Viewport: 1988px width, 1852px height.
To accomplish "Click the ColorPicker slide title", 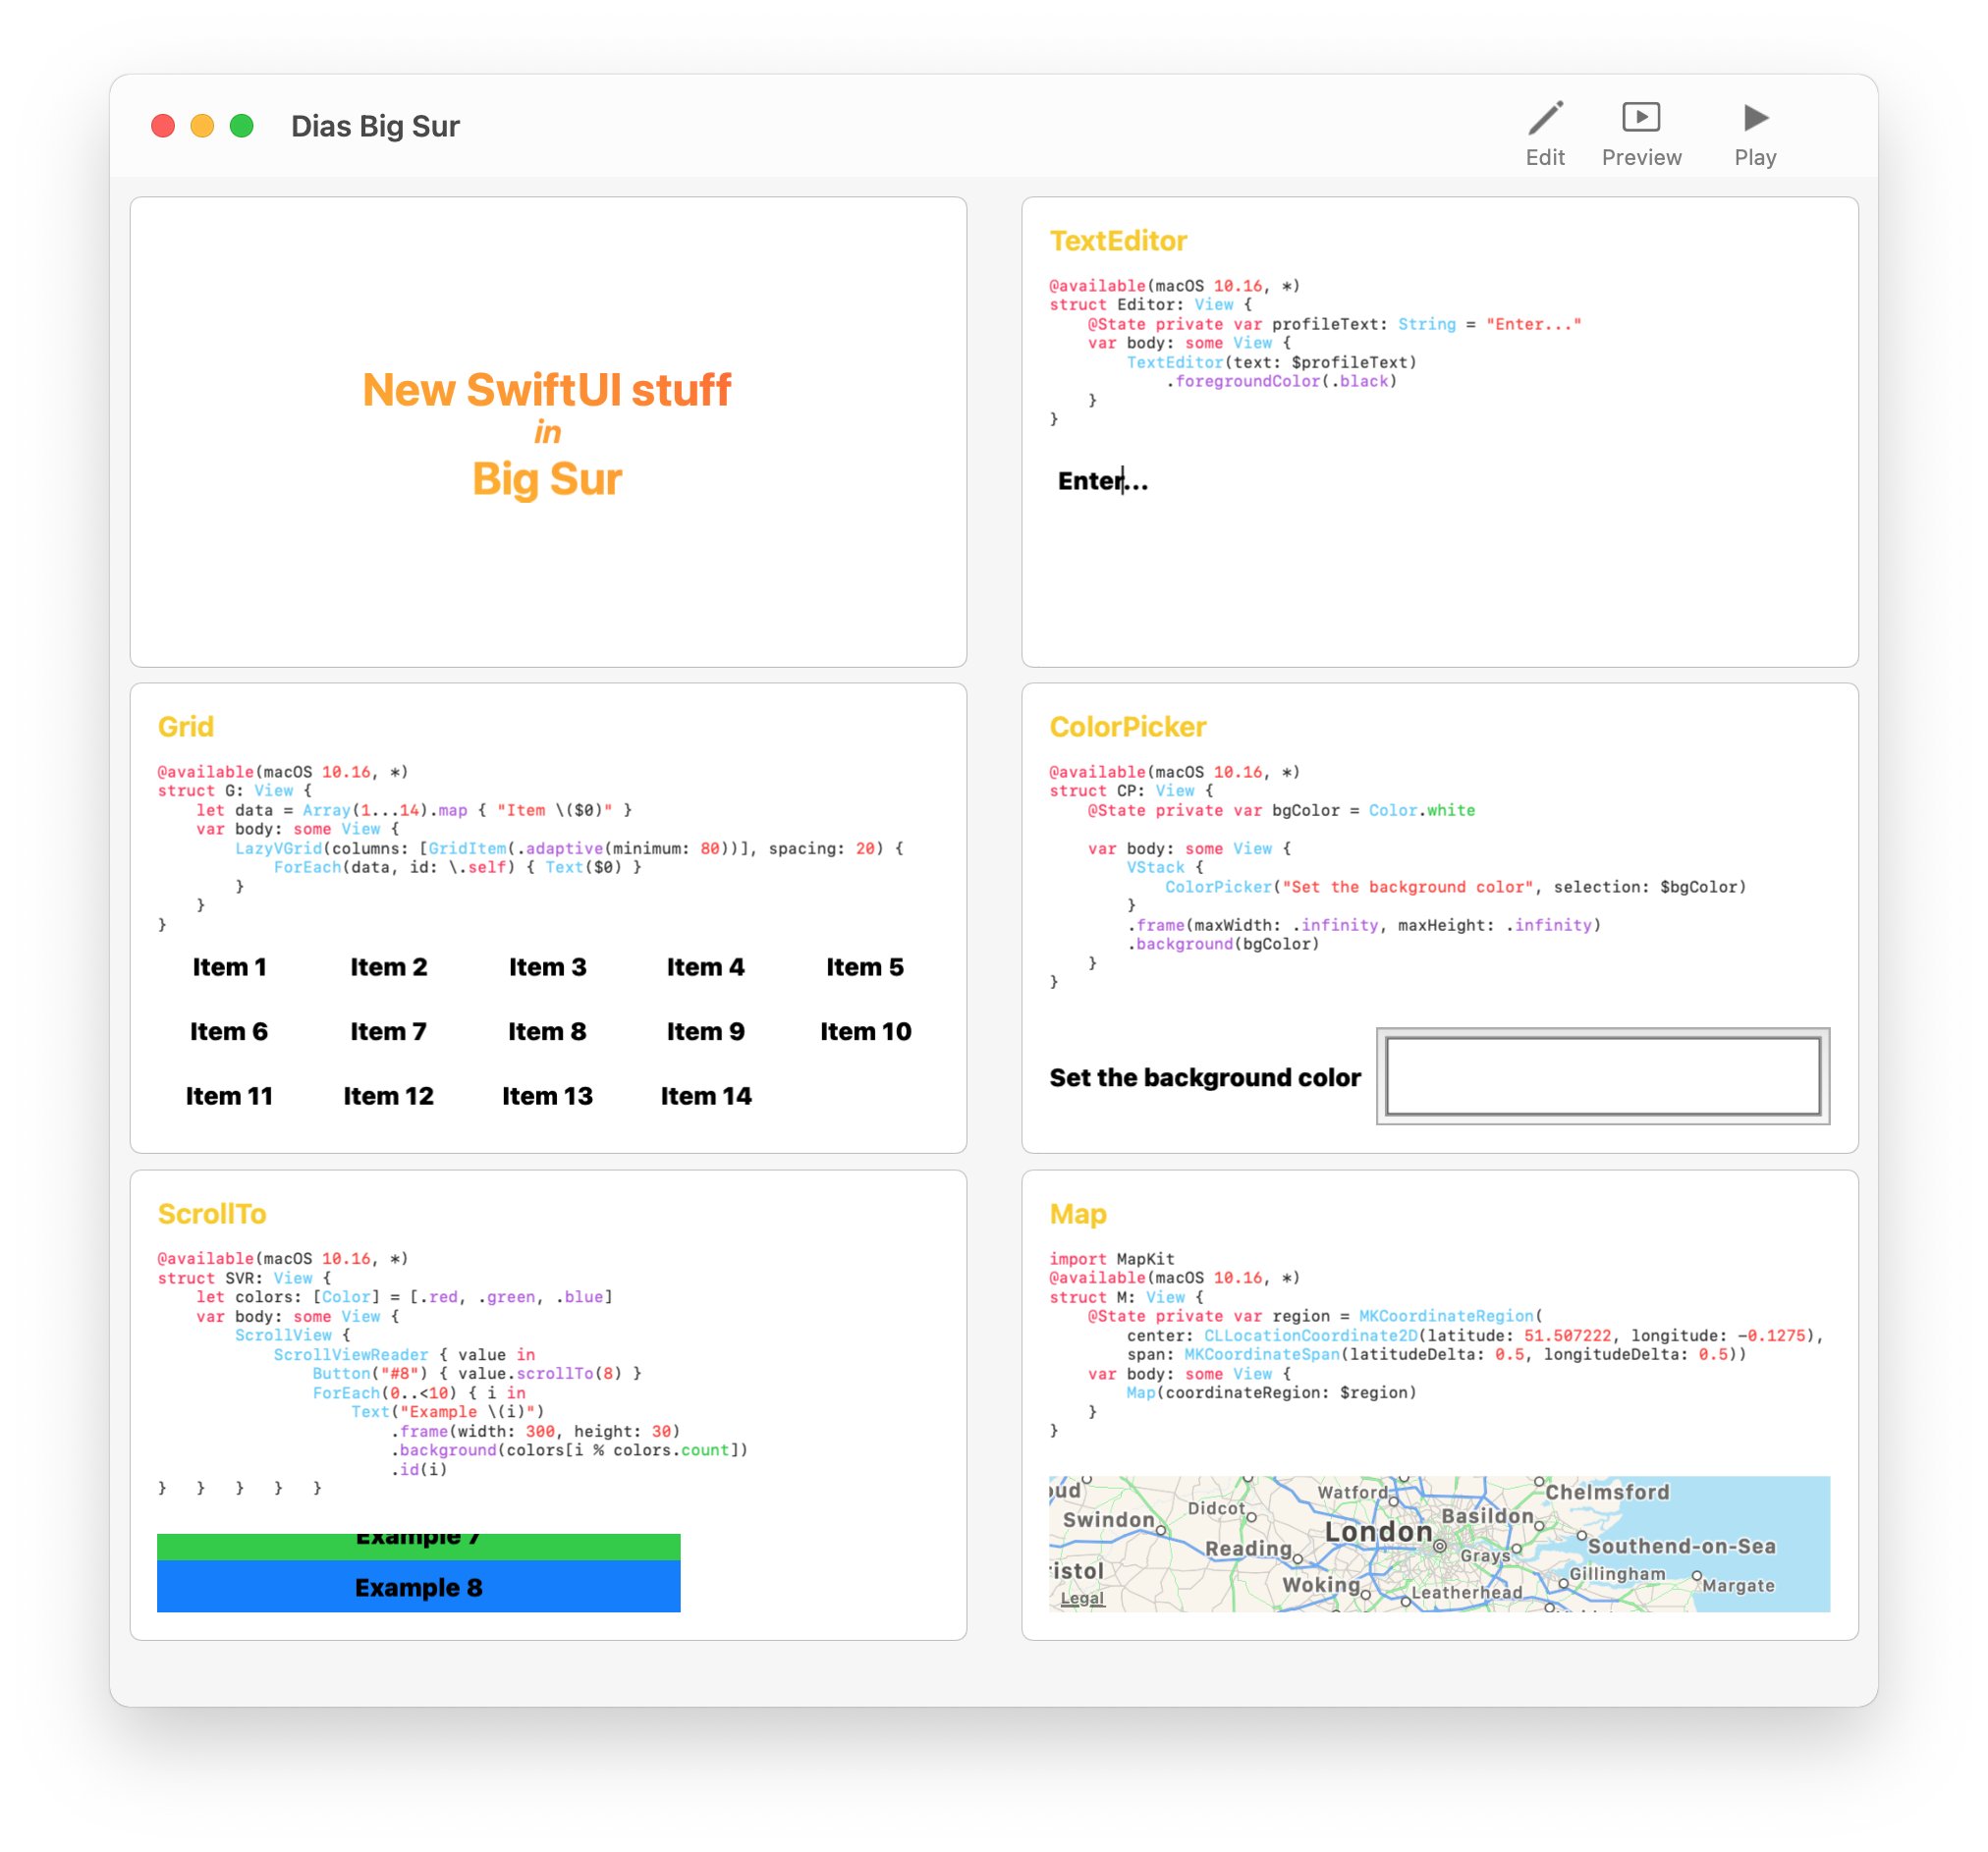I will click(x=1127, y=727).
